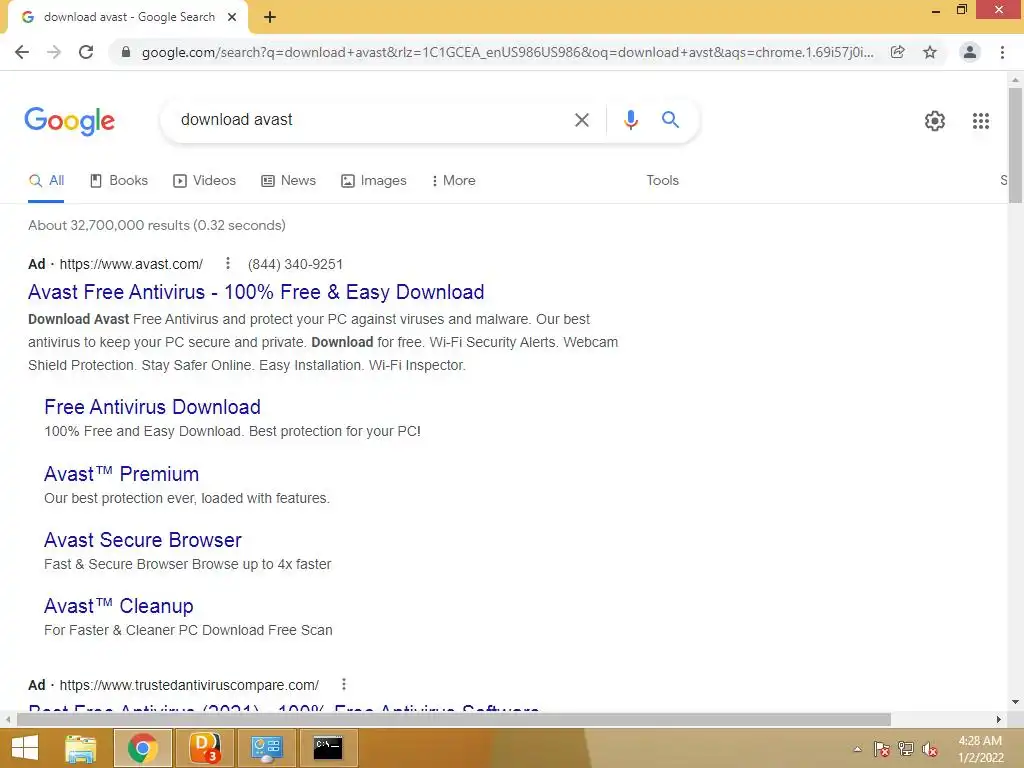Image resolution: width=1024 pixels, height=768 pixels.
Task: Open the Chrome three-dot menu
Action: point(1002,52)
